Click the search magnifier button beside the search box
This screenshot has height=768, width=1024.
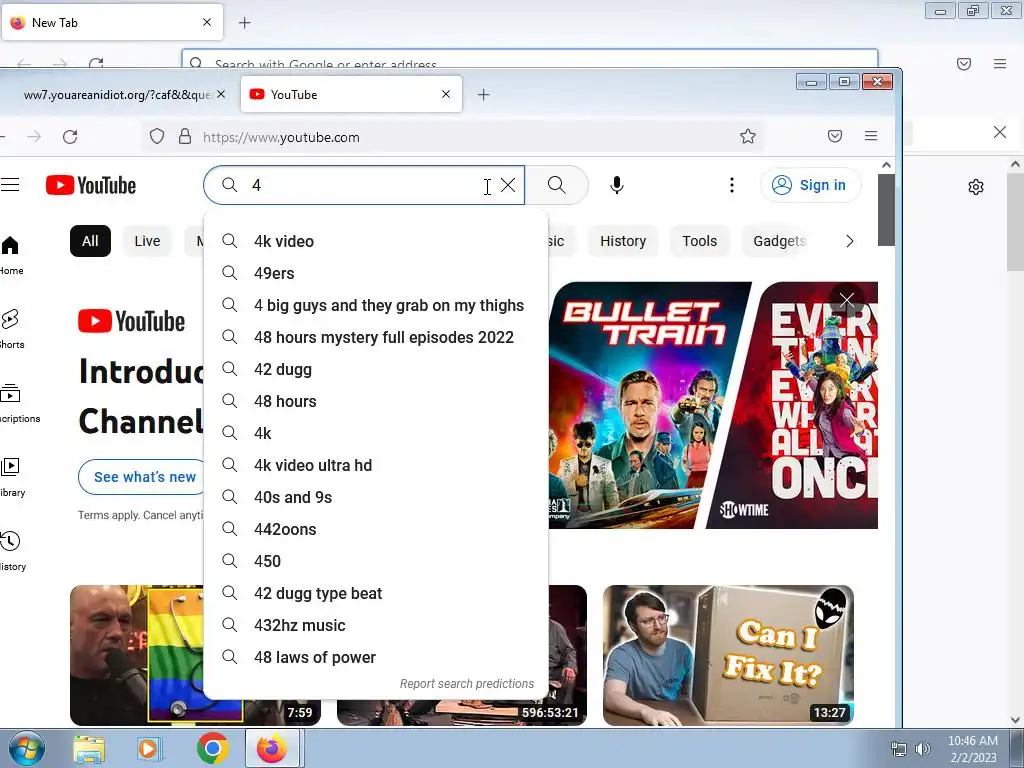click(x=556, y=185)
